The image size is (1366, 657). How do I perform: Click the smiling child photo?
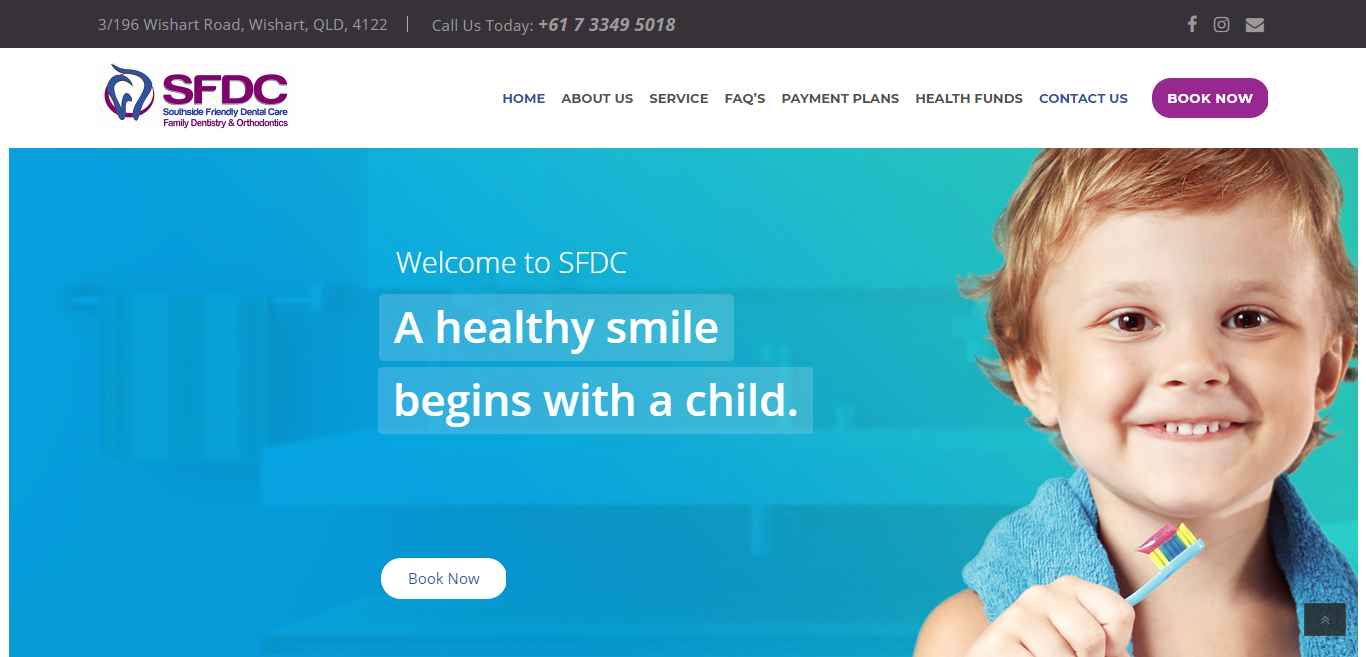[x=1135, y=402]
